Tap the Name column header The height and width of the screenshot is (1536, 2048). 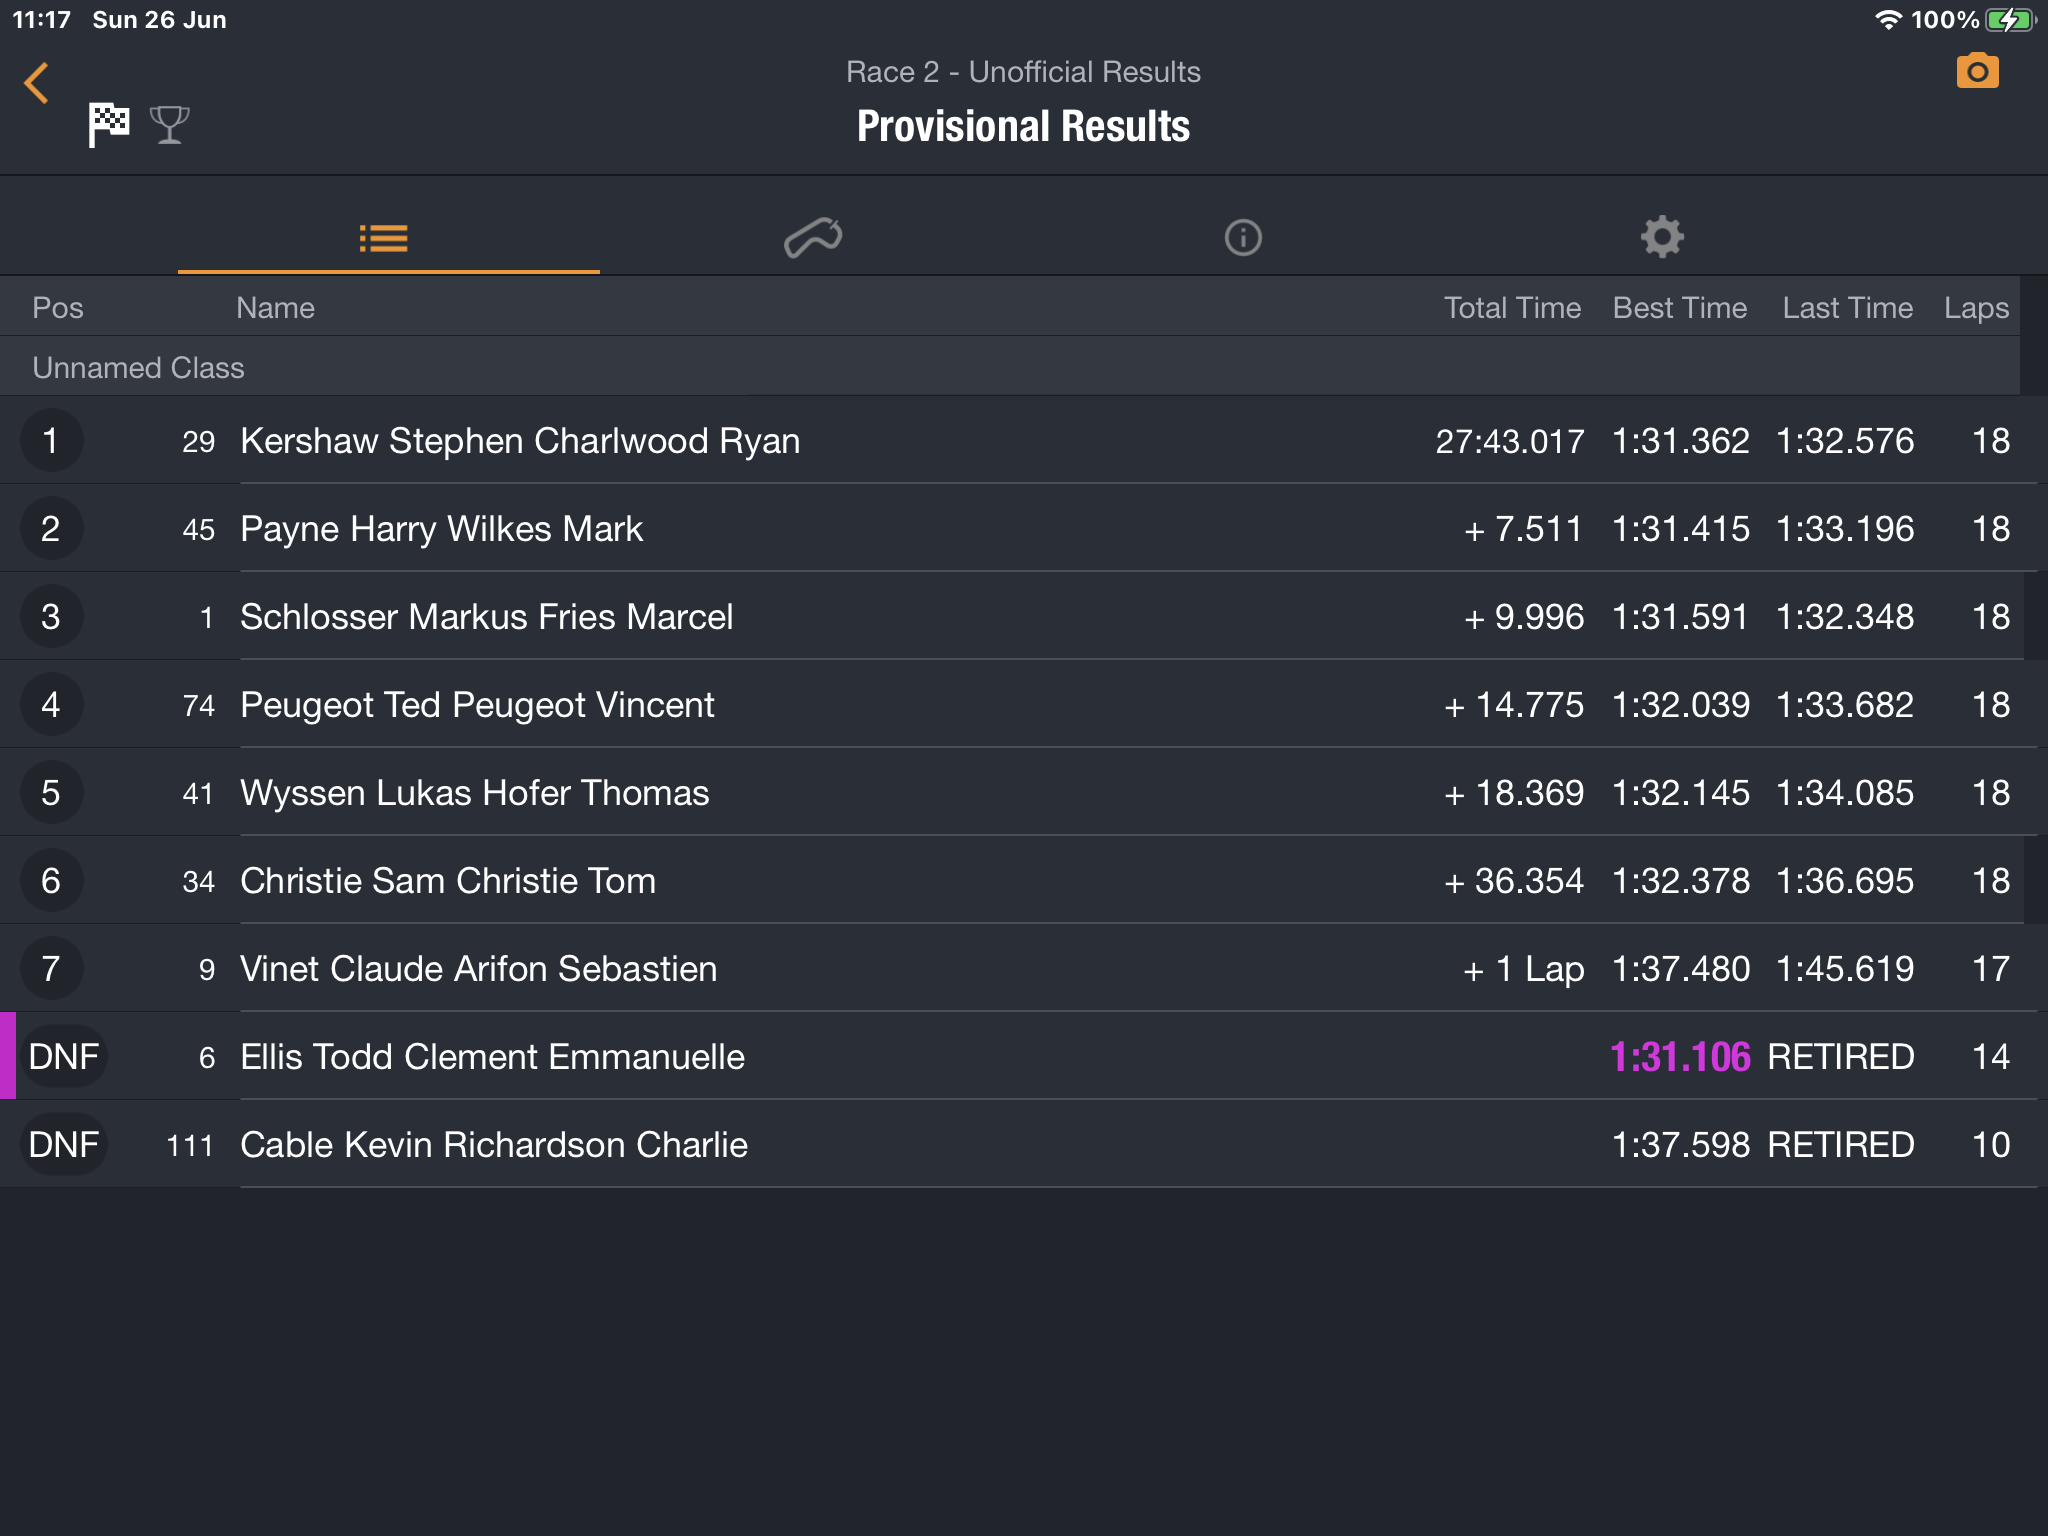(275, 308)
